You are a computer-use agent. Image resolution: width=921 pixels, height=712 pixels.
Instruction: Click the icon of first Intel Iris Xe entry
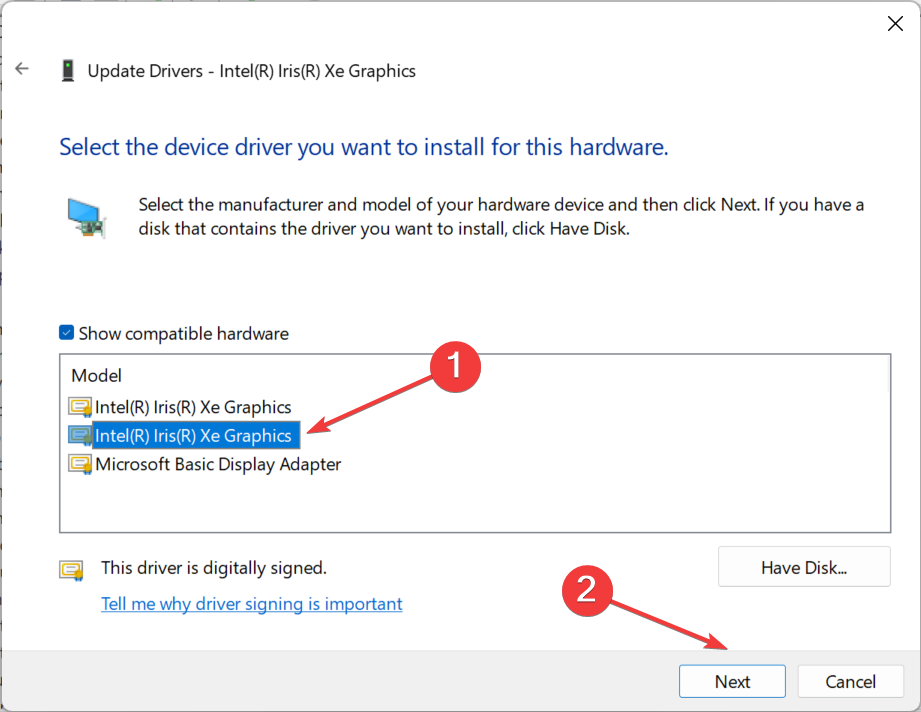click(x=80, y=407)
